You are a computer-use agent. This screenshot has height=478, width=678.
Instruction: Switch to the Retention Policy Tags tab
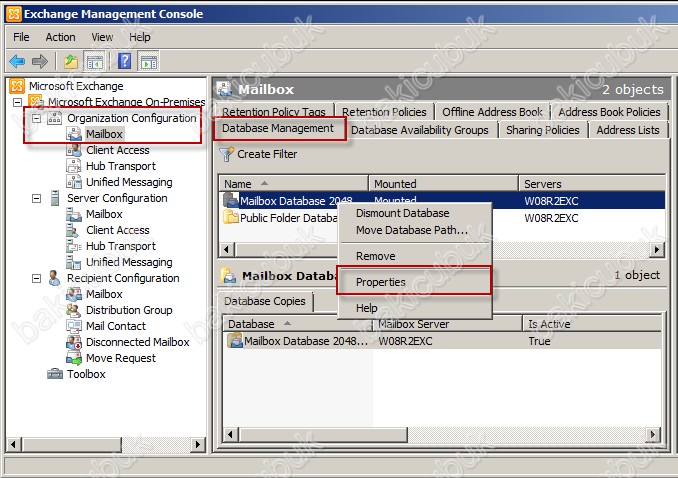274,112
